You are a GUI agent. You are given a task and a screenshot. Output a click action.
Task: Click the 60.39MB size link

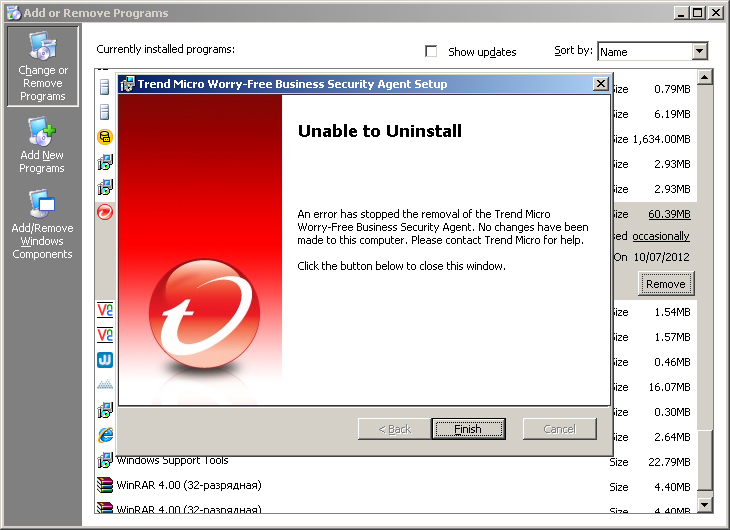[669, 214]
